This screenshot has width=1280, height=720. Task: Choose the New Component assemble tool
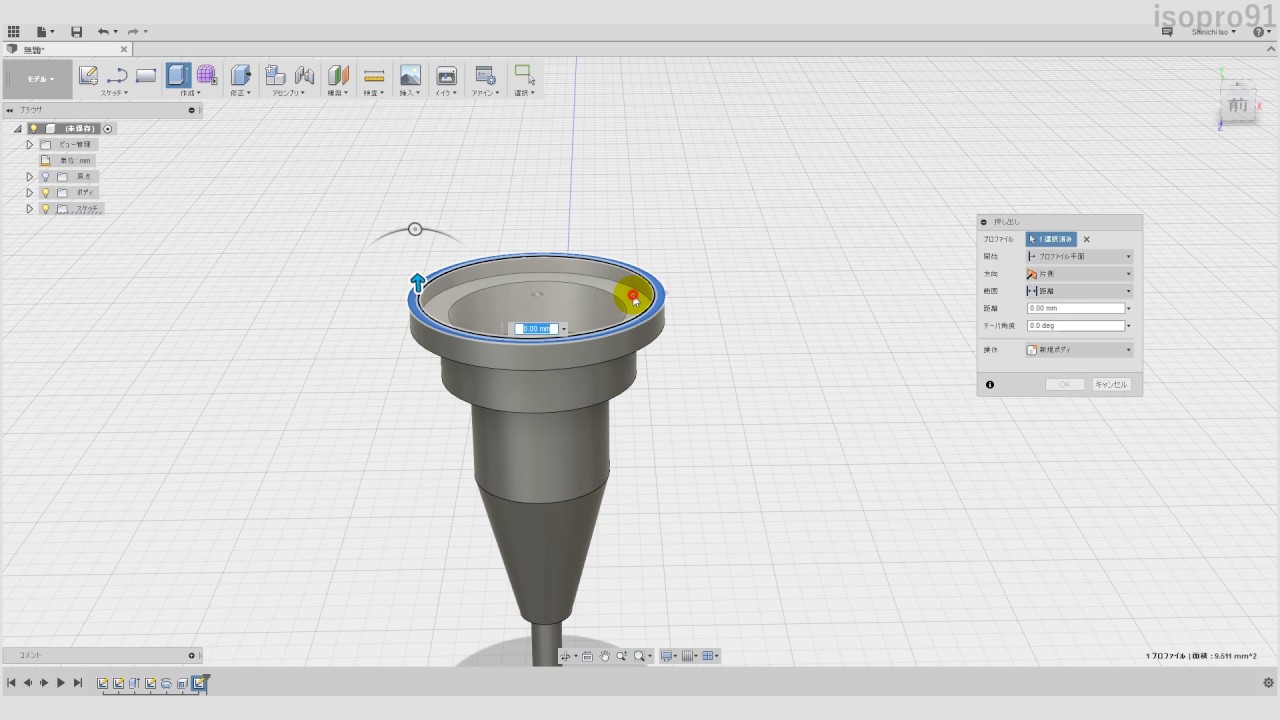click(x=275, y=75)
